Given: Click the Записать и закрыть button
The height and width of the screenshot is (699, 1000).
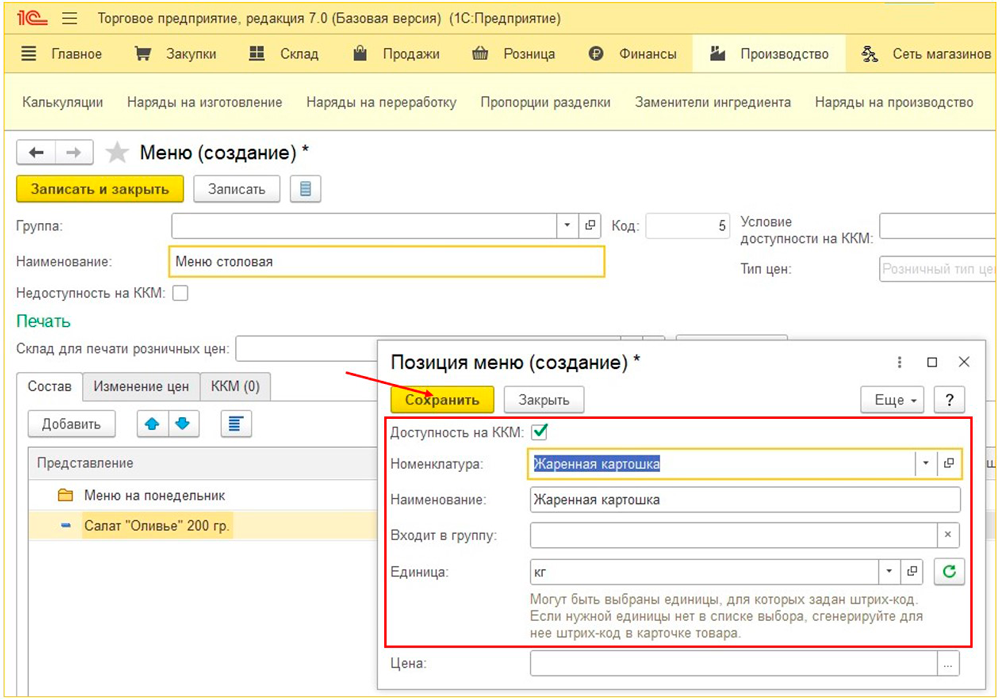Looking at the screenshot, I should [100, 189].
